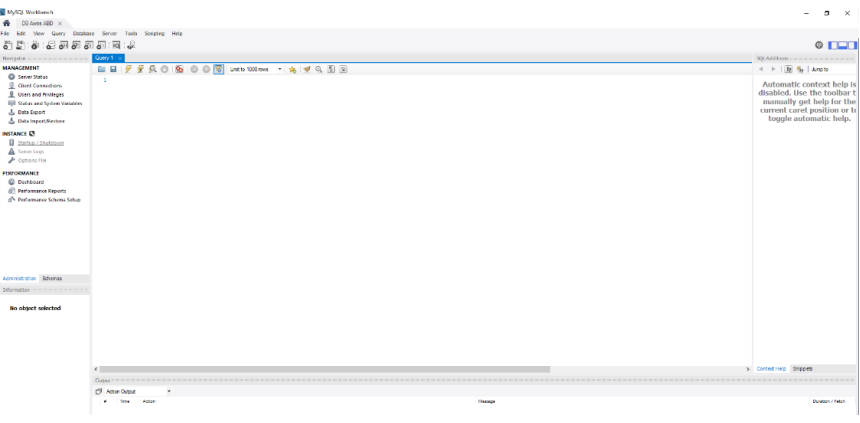Click the Home screen icon

7,23
